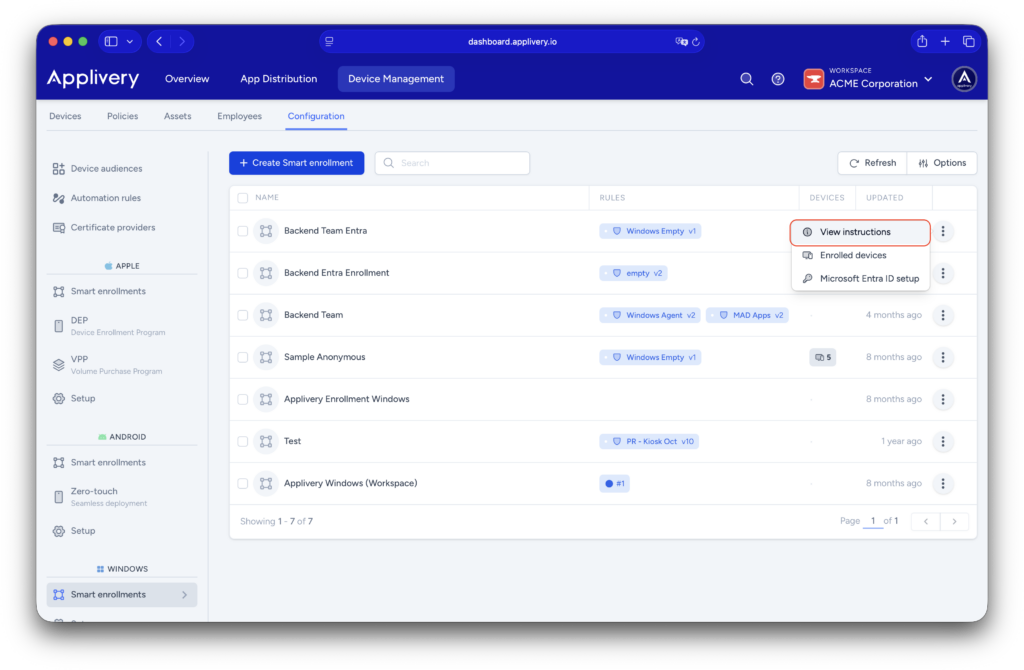Open three-dot menu for Test row
This screenshot has height=670, width=1024.
[x=943, y=441]
